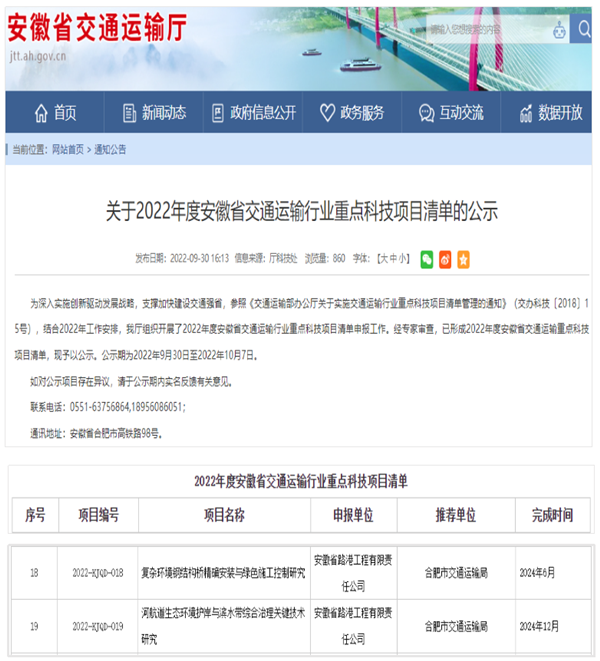Click 安徽省路港工程有限责任公司 in row 18
Viewport: 600px width, 661px height.
tap(353, 573)
